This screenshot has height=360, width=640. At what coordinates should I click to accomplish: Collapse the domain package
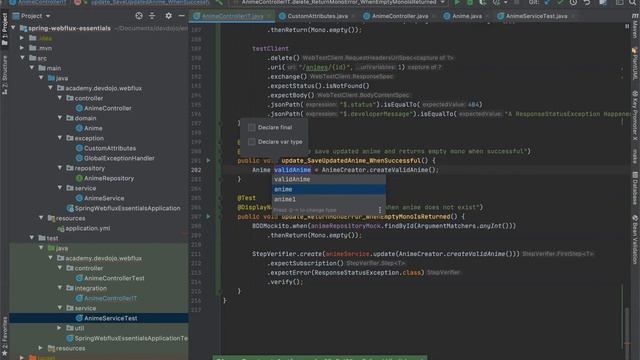click(x=60, y=118)
